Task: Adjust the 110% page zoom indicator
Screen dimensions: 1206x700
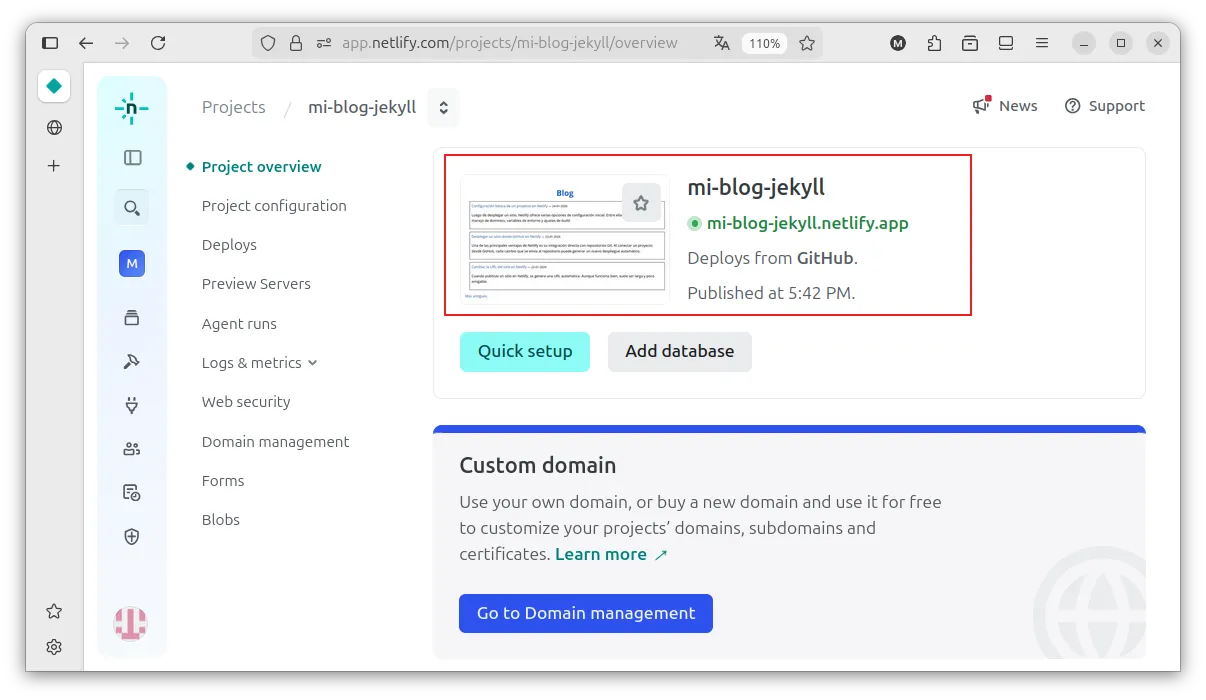Action: tap(764, 43)
